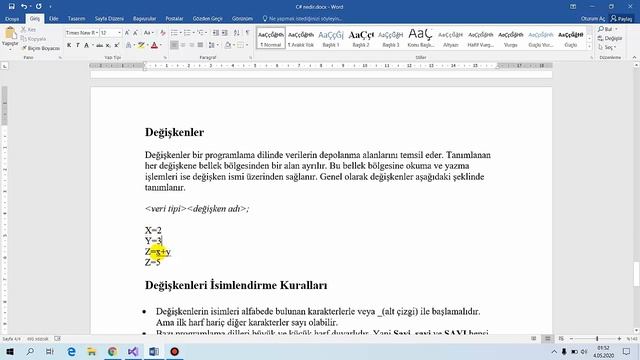Expand the styles gallery more arrow
The image size is (640, 360).
point(589,47)
